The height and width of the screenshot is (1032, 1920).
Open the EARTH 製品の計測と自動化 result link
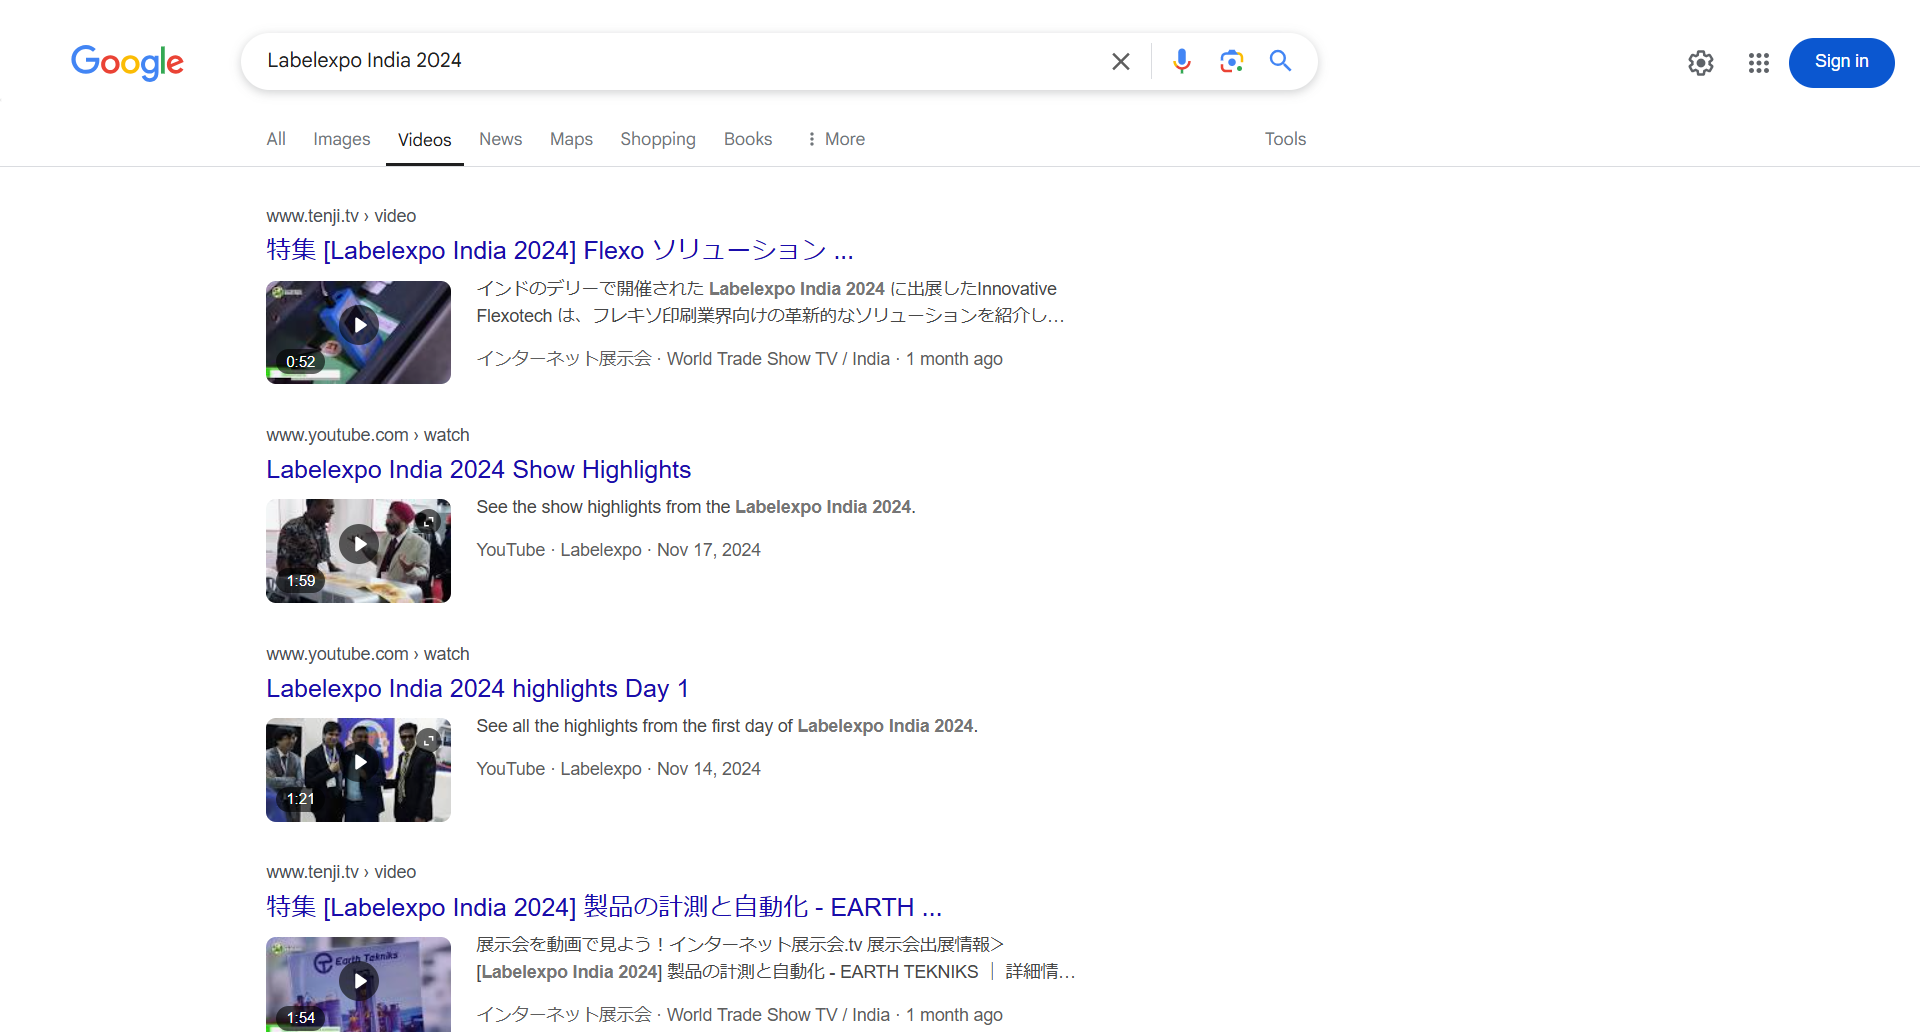pyautogui.click(x=604, y=907)
